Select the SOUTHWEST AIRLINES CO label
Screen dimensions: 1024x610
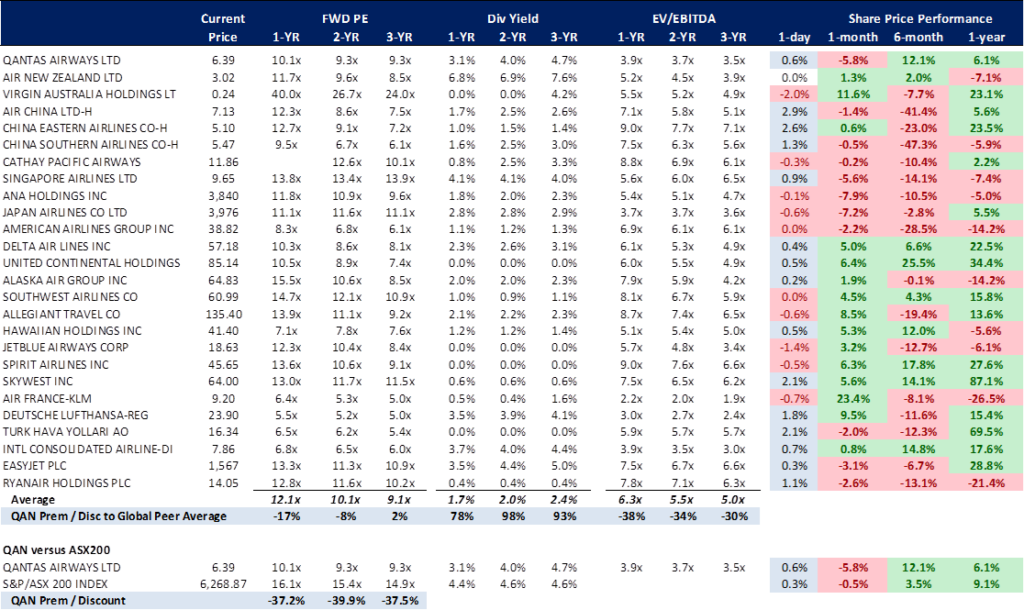70,297
